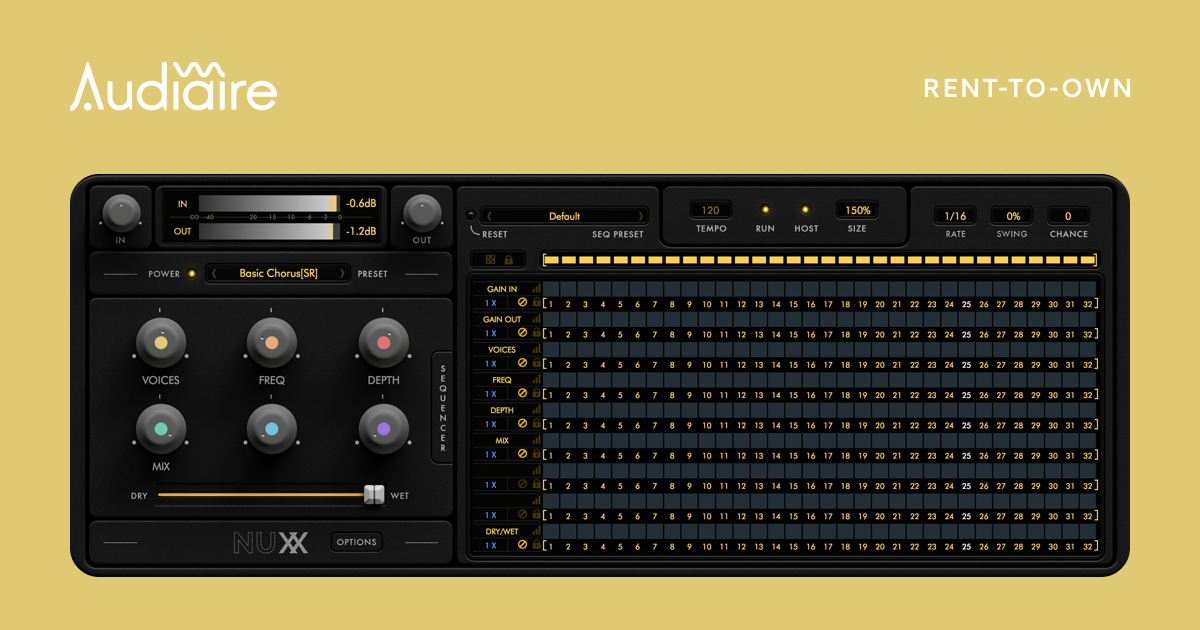The image size is (1200, 630).
Task: Click the yellow VOICES knob
Action: pyautogui.click(x=160, y=343)
